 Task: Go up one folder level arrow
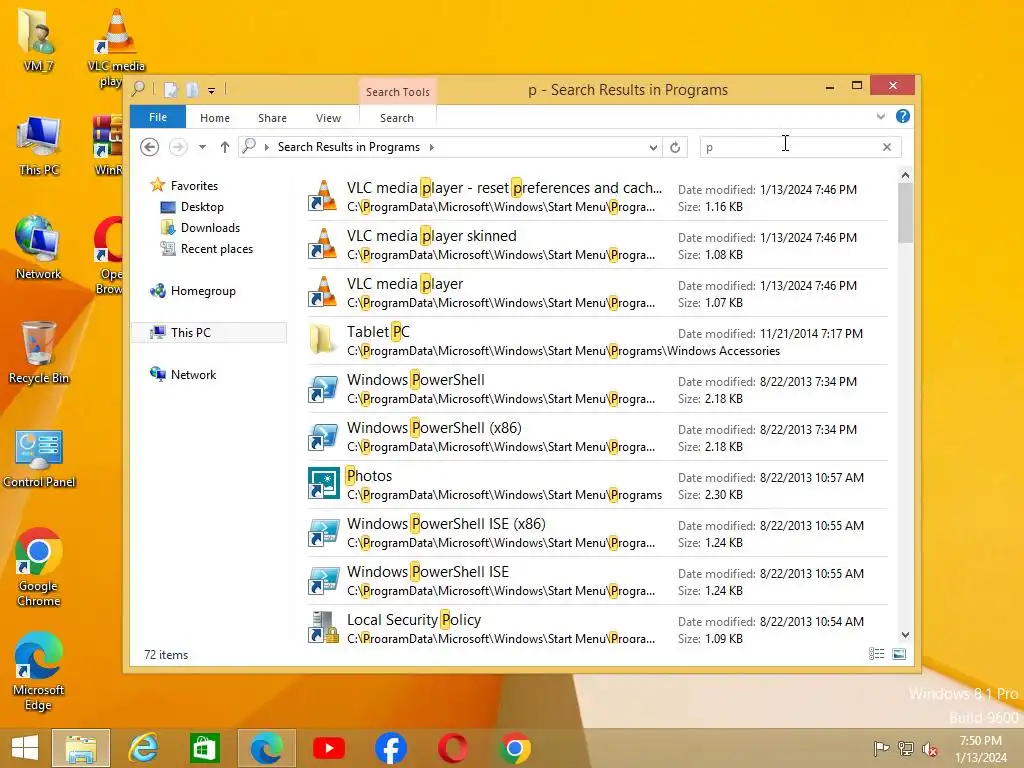(225, 147)
